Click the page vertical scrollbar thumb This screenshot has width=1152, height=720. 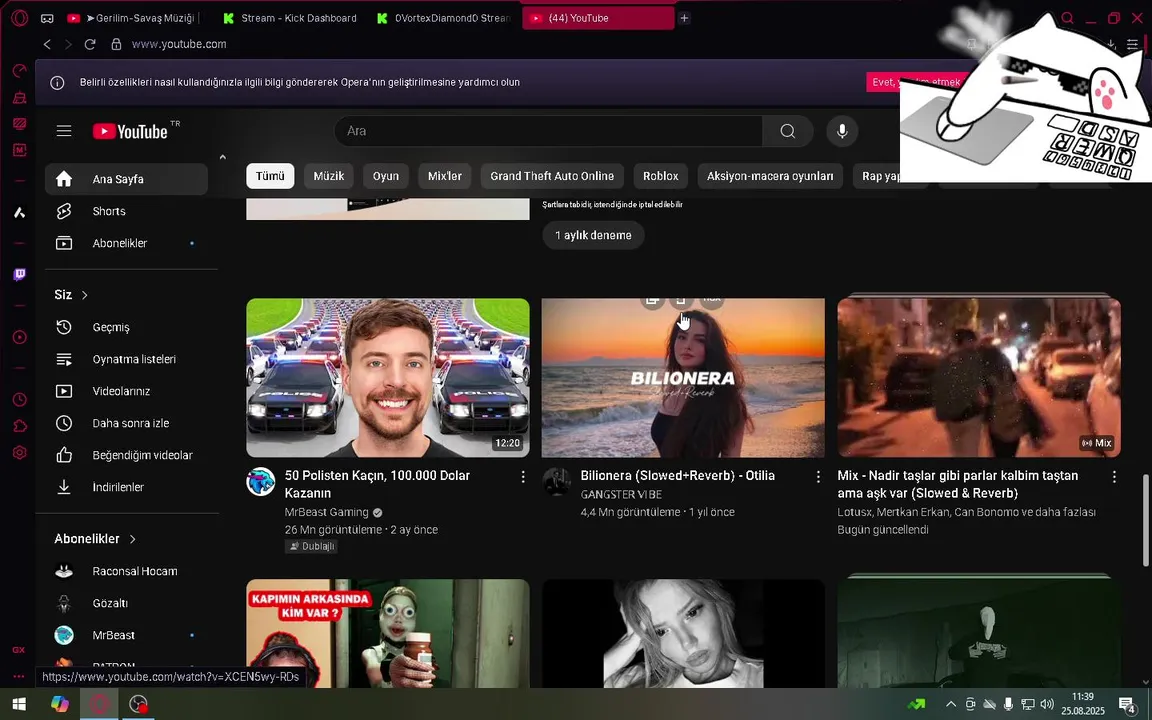tap(1146, 519)
